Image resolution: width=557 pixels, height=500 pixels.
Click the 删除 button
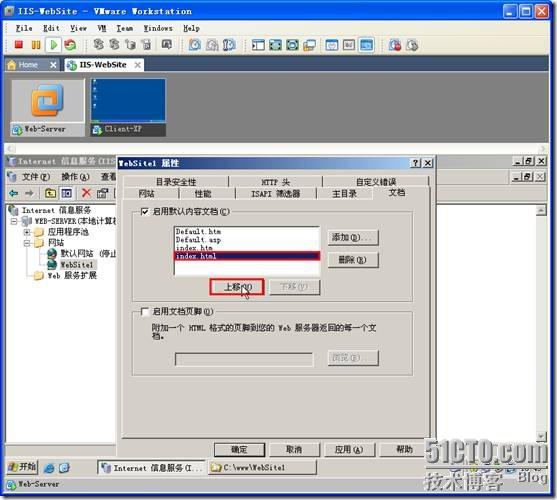pos(353,260)
